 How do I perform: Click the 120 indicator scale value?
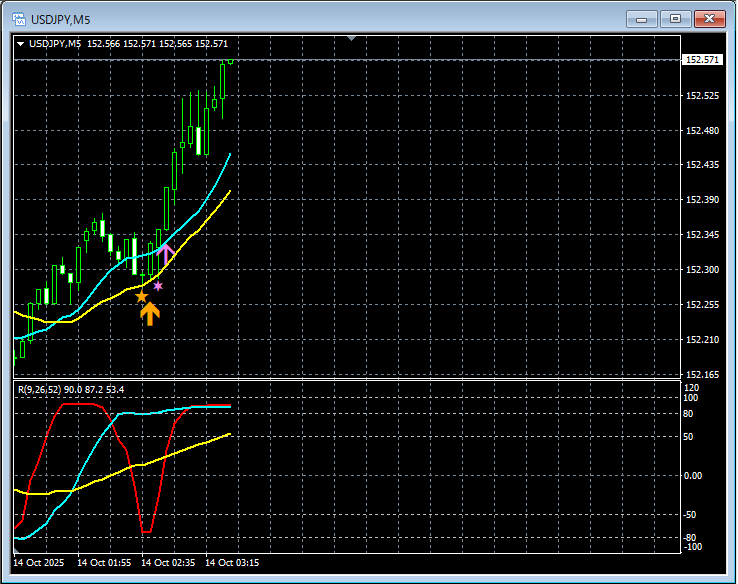coord(692,388)
